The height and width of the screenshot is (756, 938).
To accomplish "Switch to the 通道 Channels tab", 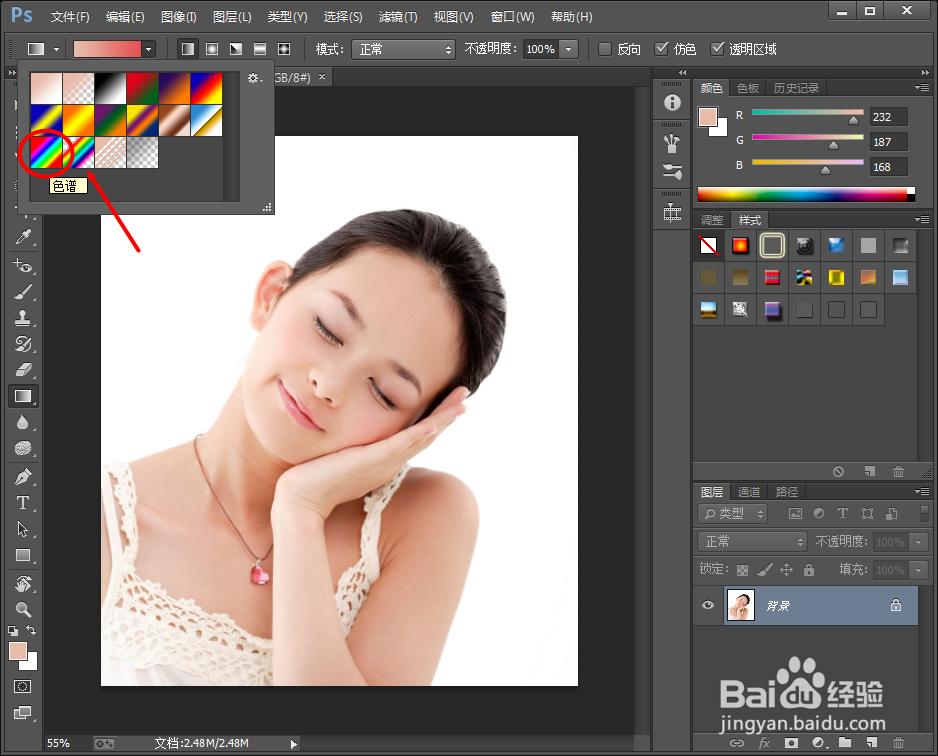I will (748, 491).
